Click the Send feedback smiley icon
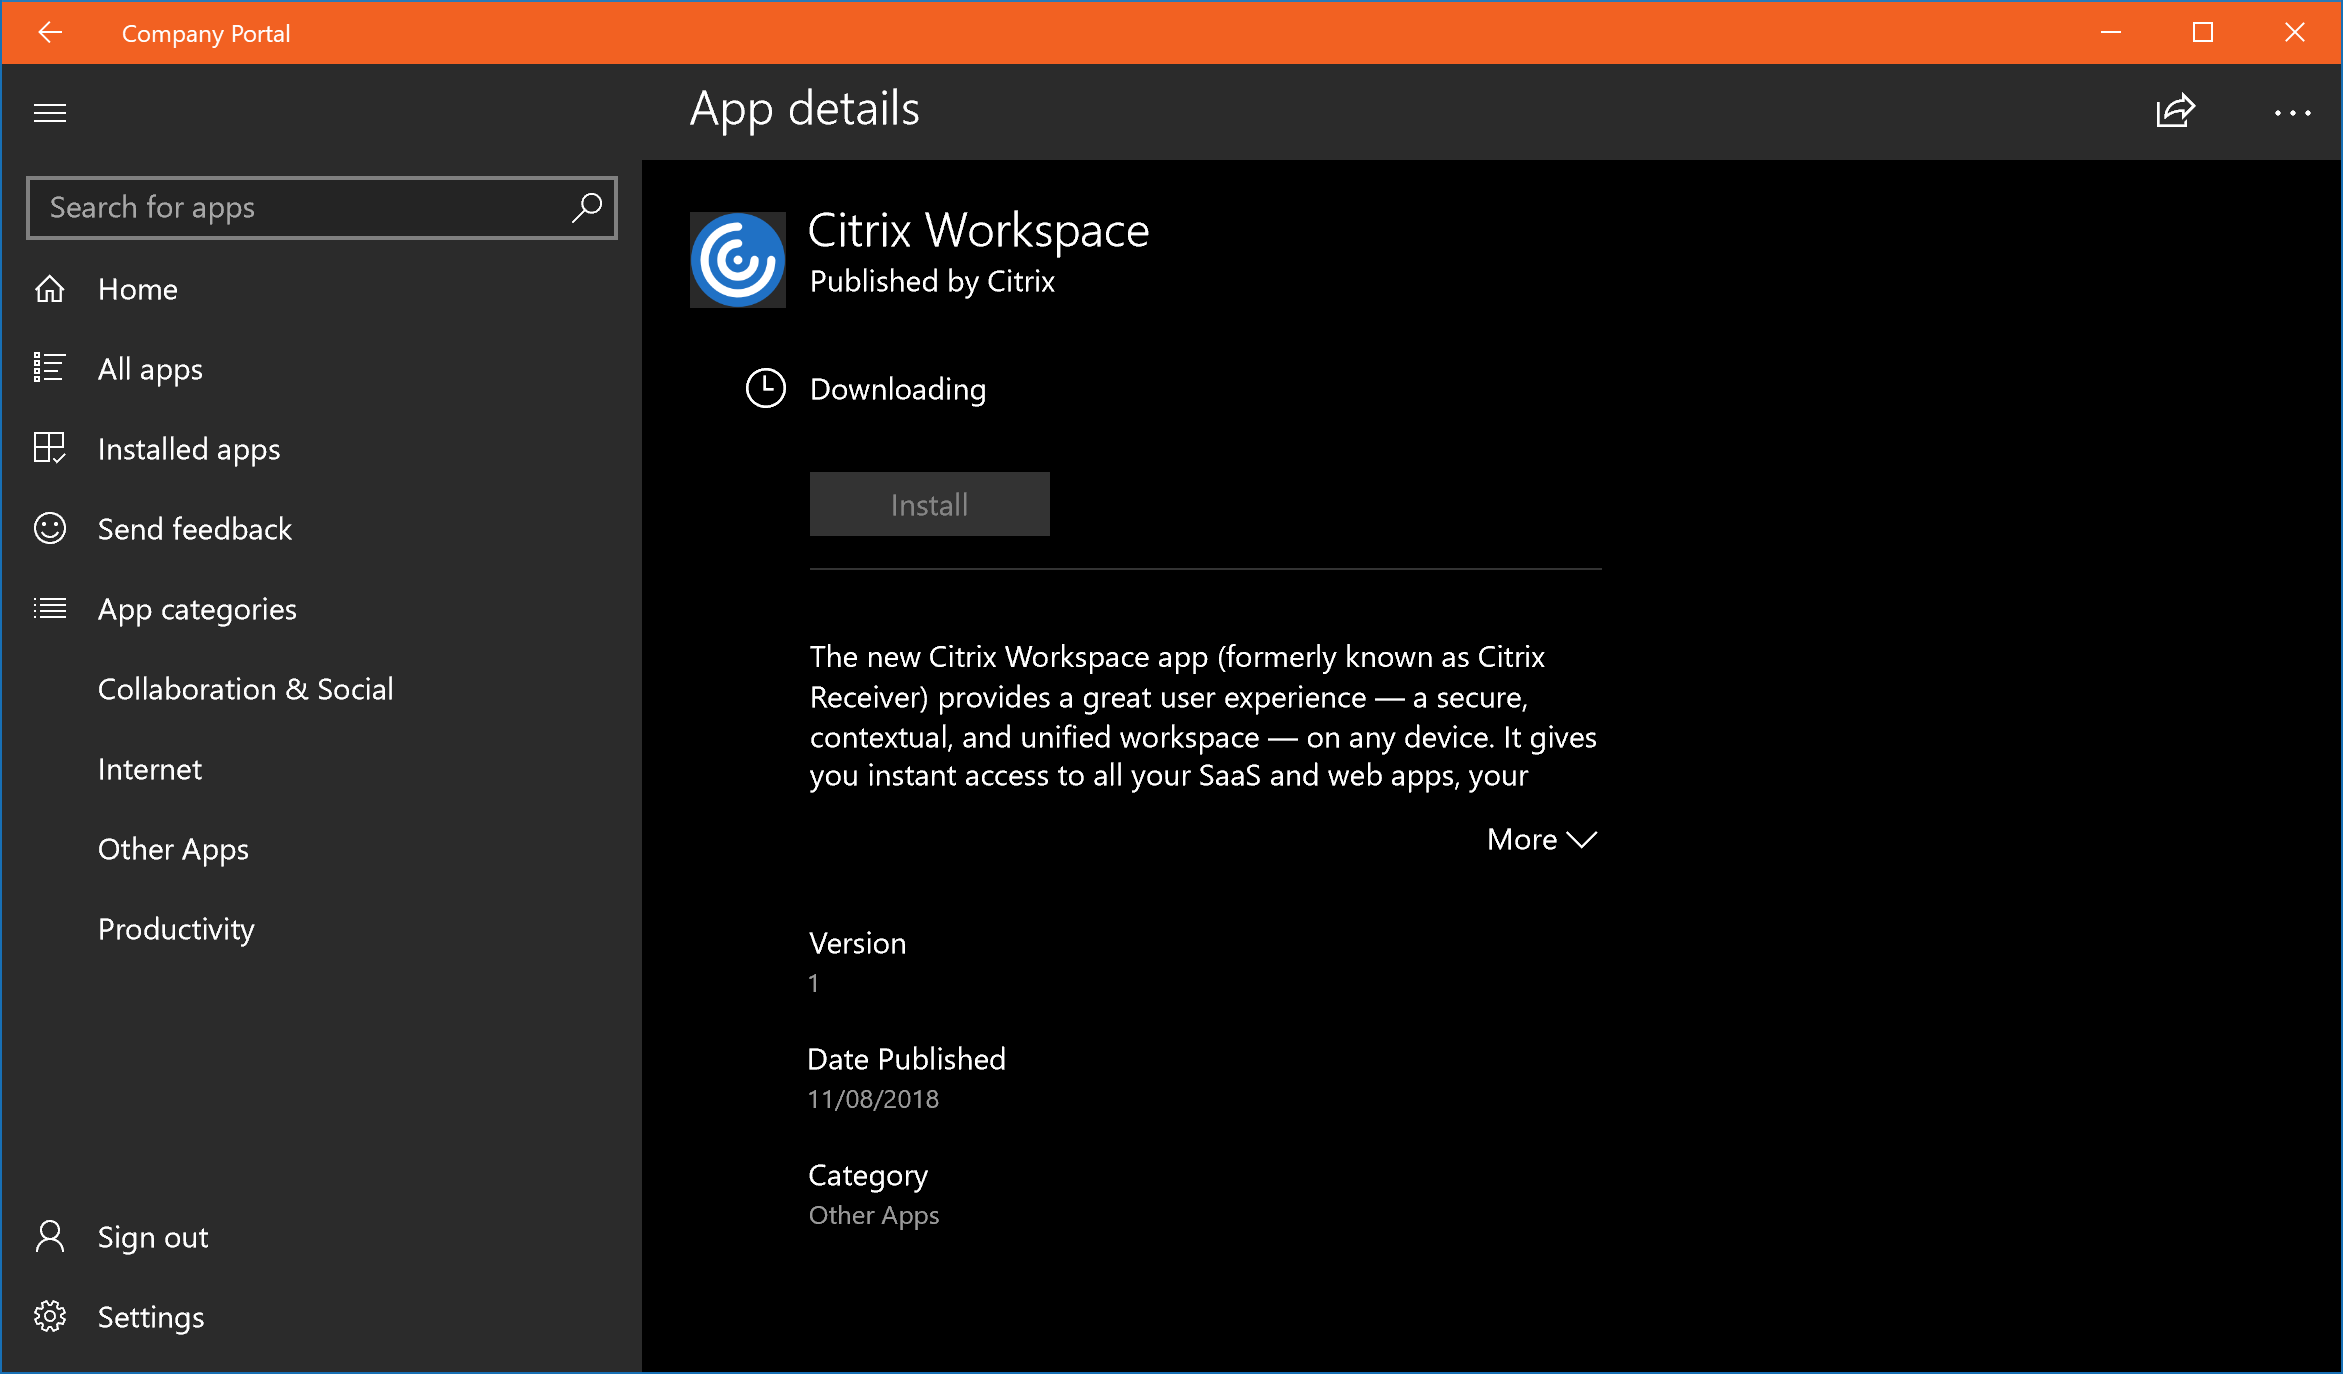The height and width of the screenshot is (1374, 2343). [47, 528]
